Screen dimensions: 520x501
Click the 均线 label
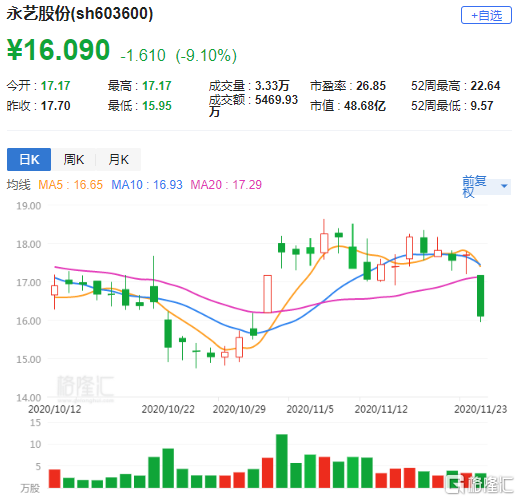point(19,185)
